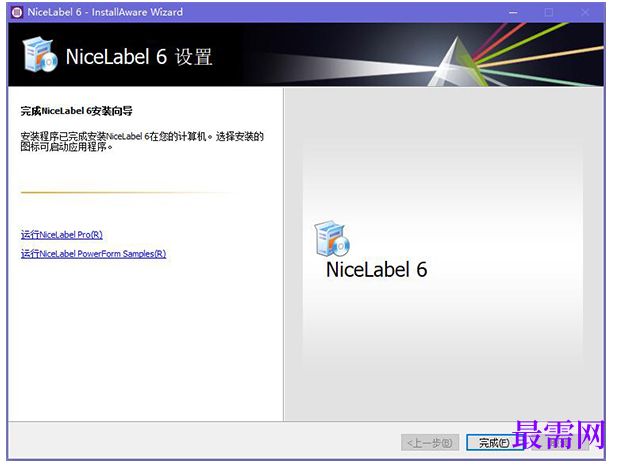This screenshot has width=624, height=466.
Task: Click the NiceLabel 6 box icon in right panel
Action: (332, 238)
